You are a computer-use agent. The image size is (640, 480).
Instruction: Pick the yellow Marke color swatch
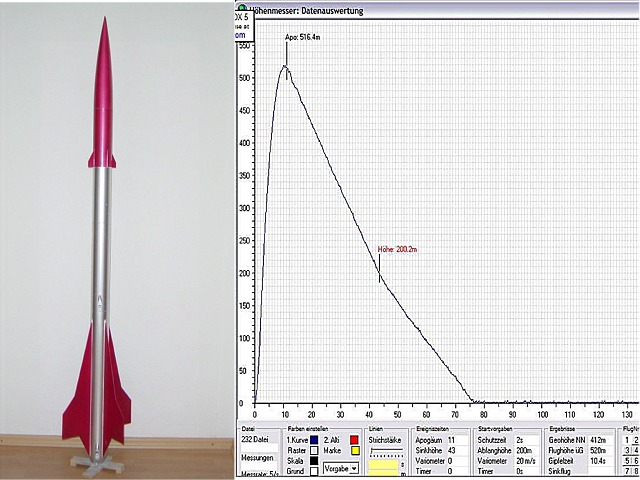(355, 451)
